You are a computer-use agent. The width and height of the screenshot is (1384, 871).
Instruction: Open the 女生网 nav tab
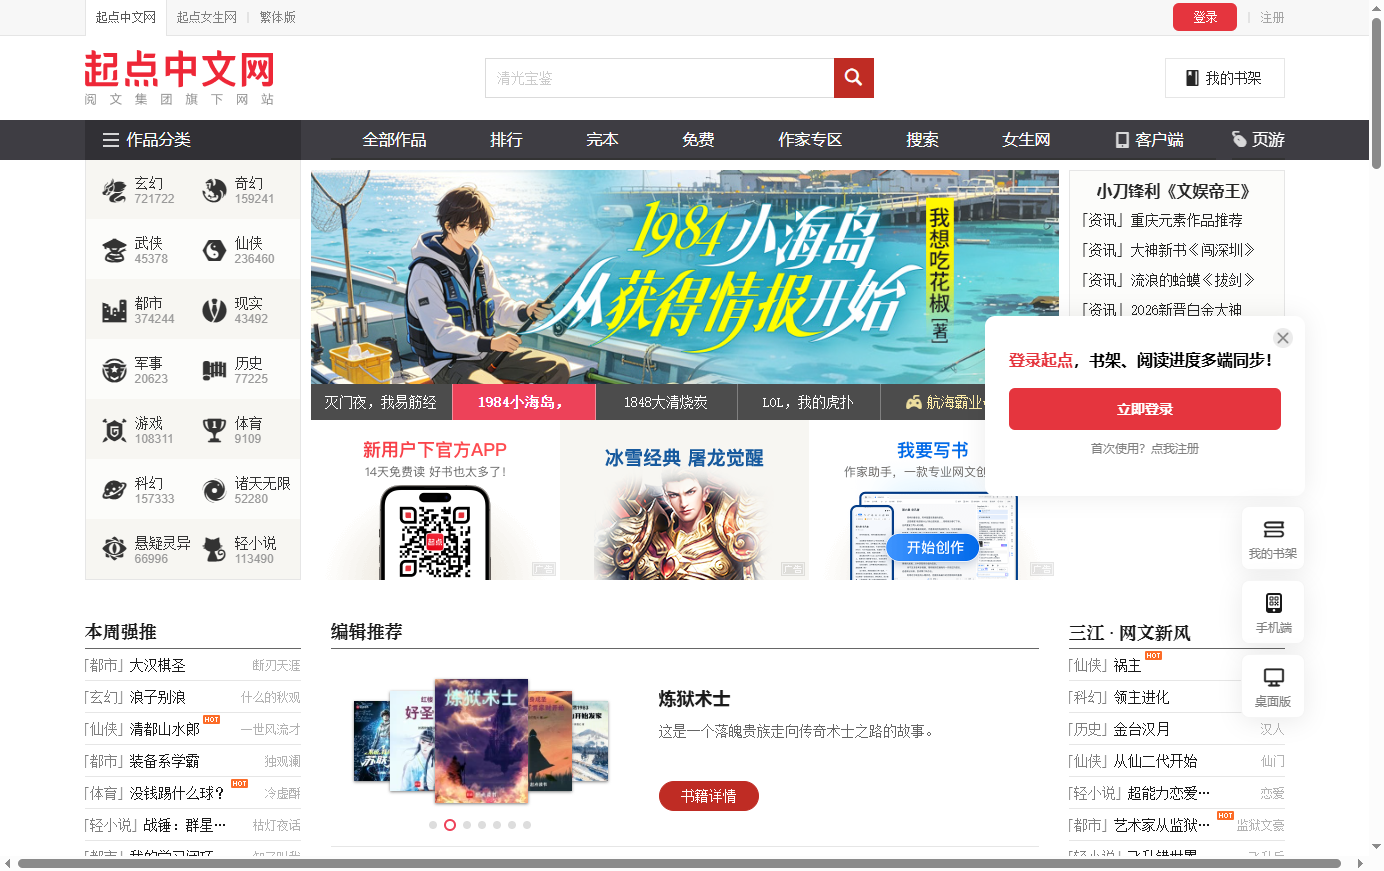pyautogui.click(x=1026, y=140)
